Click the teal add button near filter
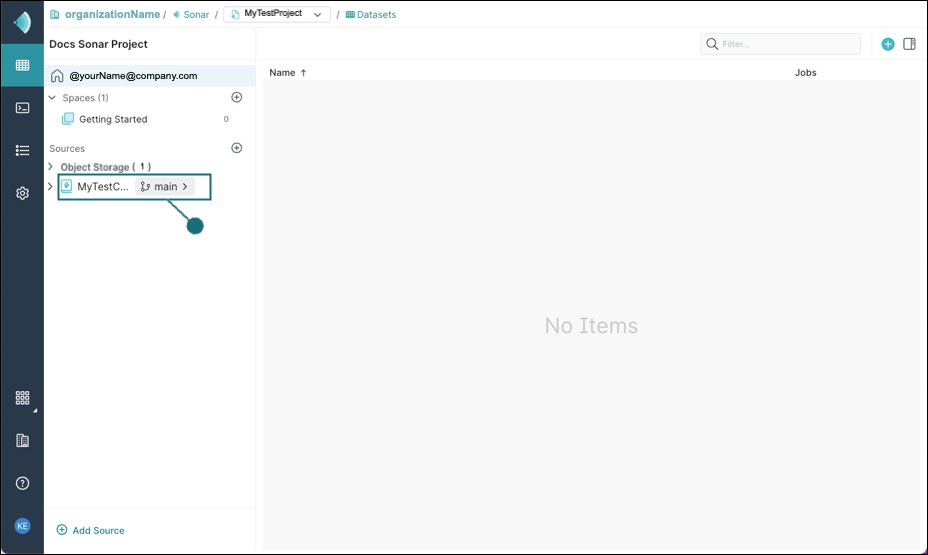The height and width of the screenshot is (555, 928). (888, 44)
